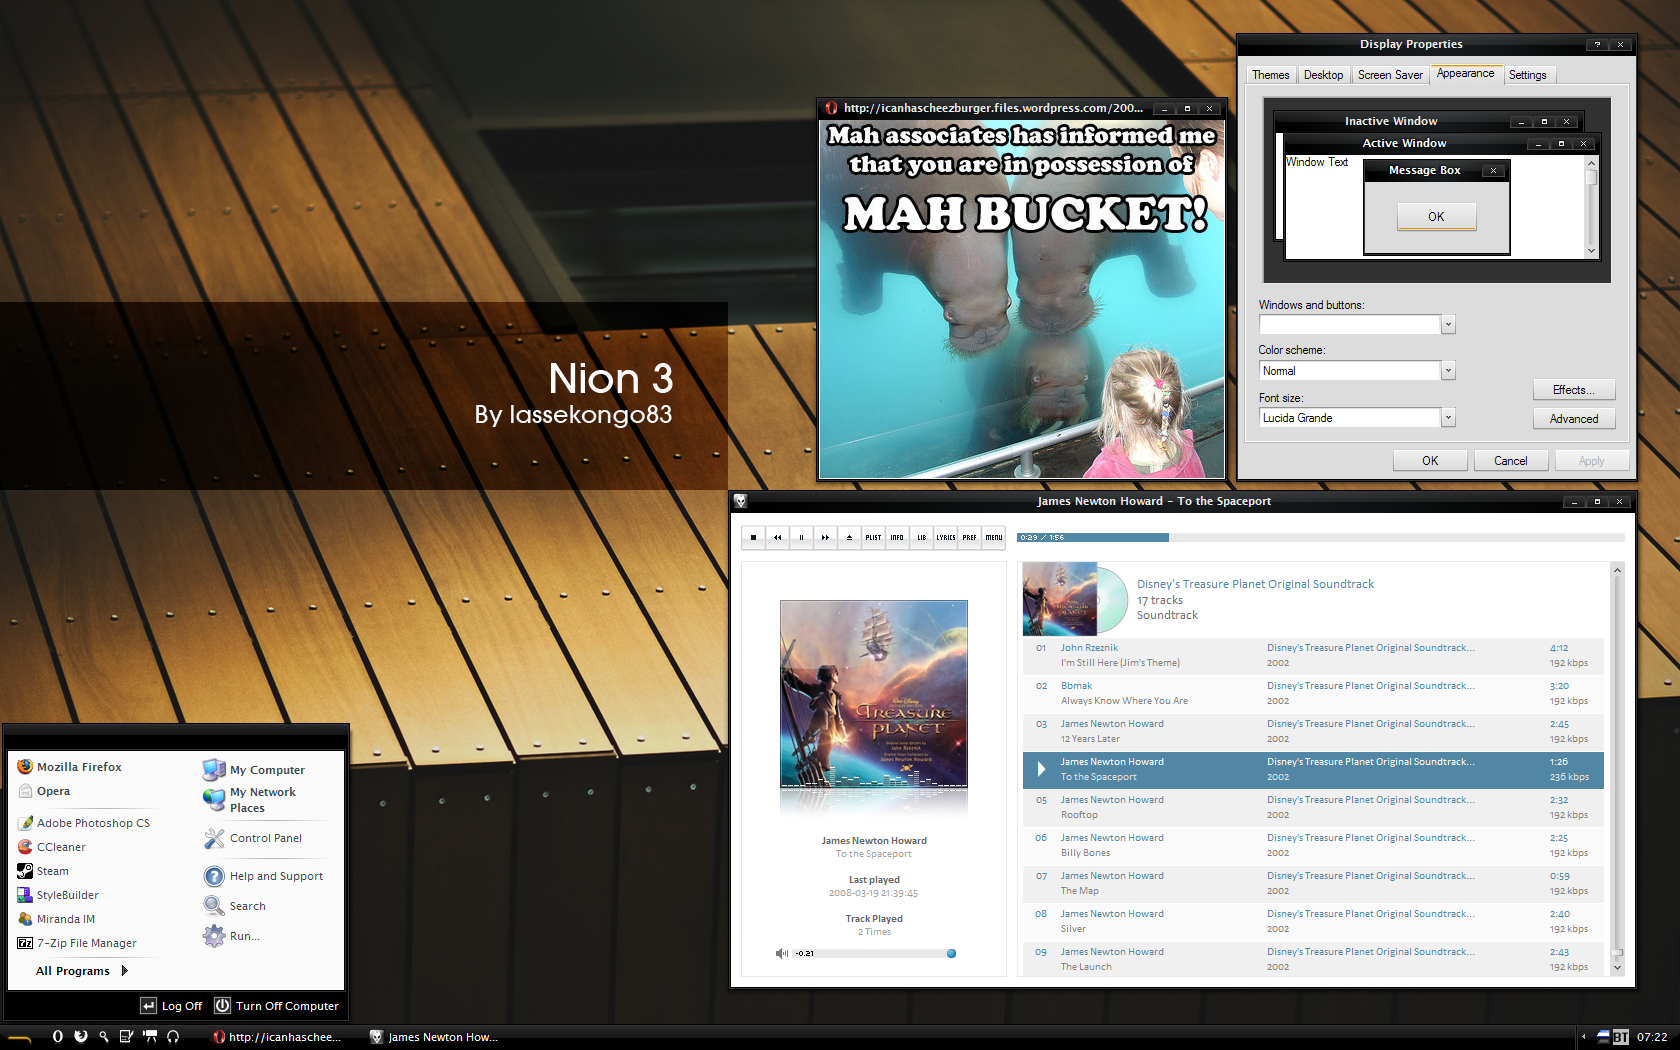Launch Adobe Photoshop CS
The width and height of the screenshot is (1680, 1050).
[x=84, y=823]
